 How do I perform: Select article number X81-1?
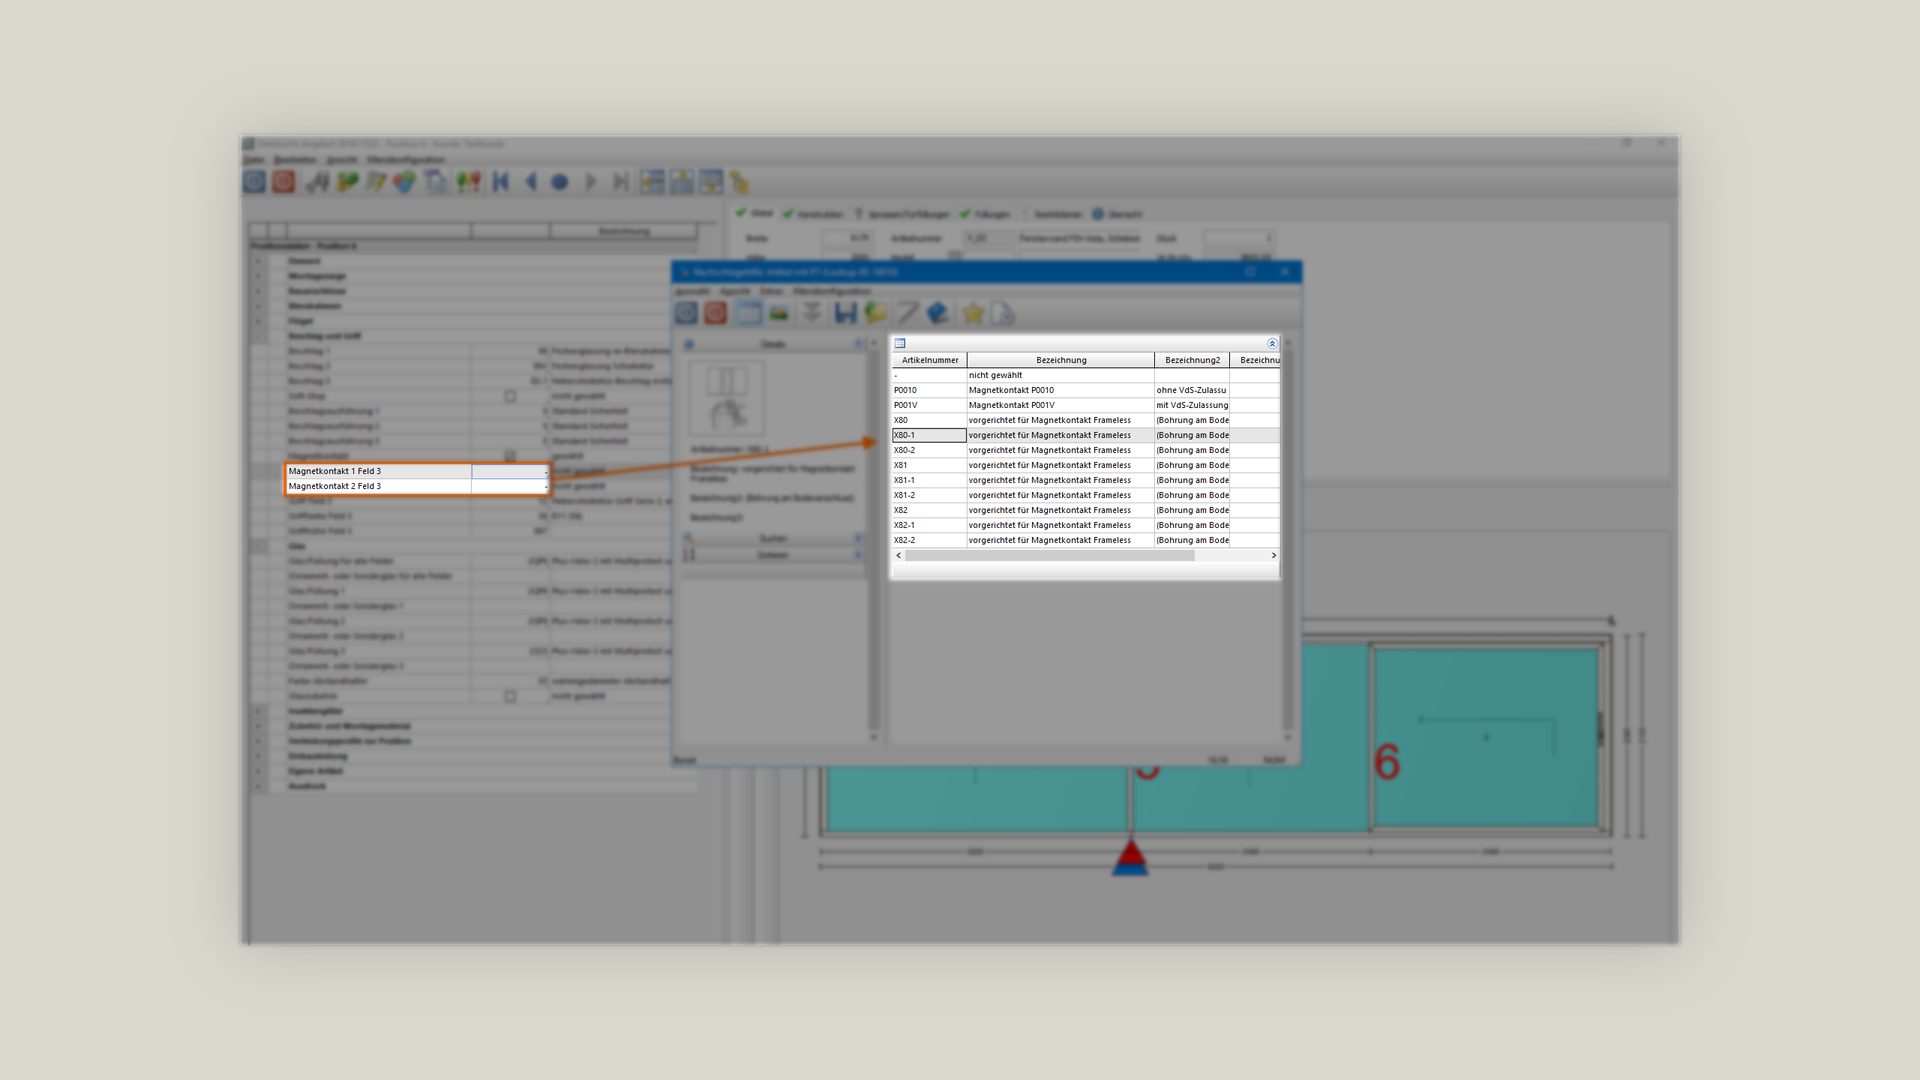pos(929,480)
